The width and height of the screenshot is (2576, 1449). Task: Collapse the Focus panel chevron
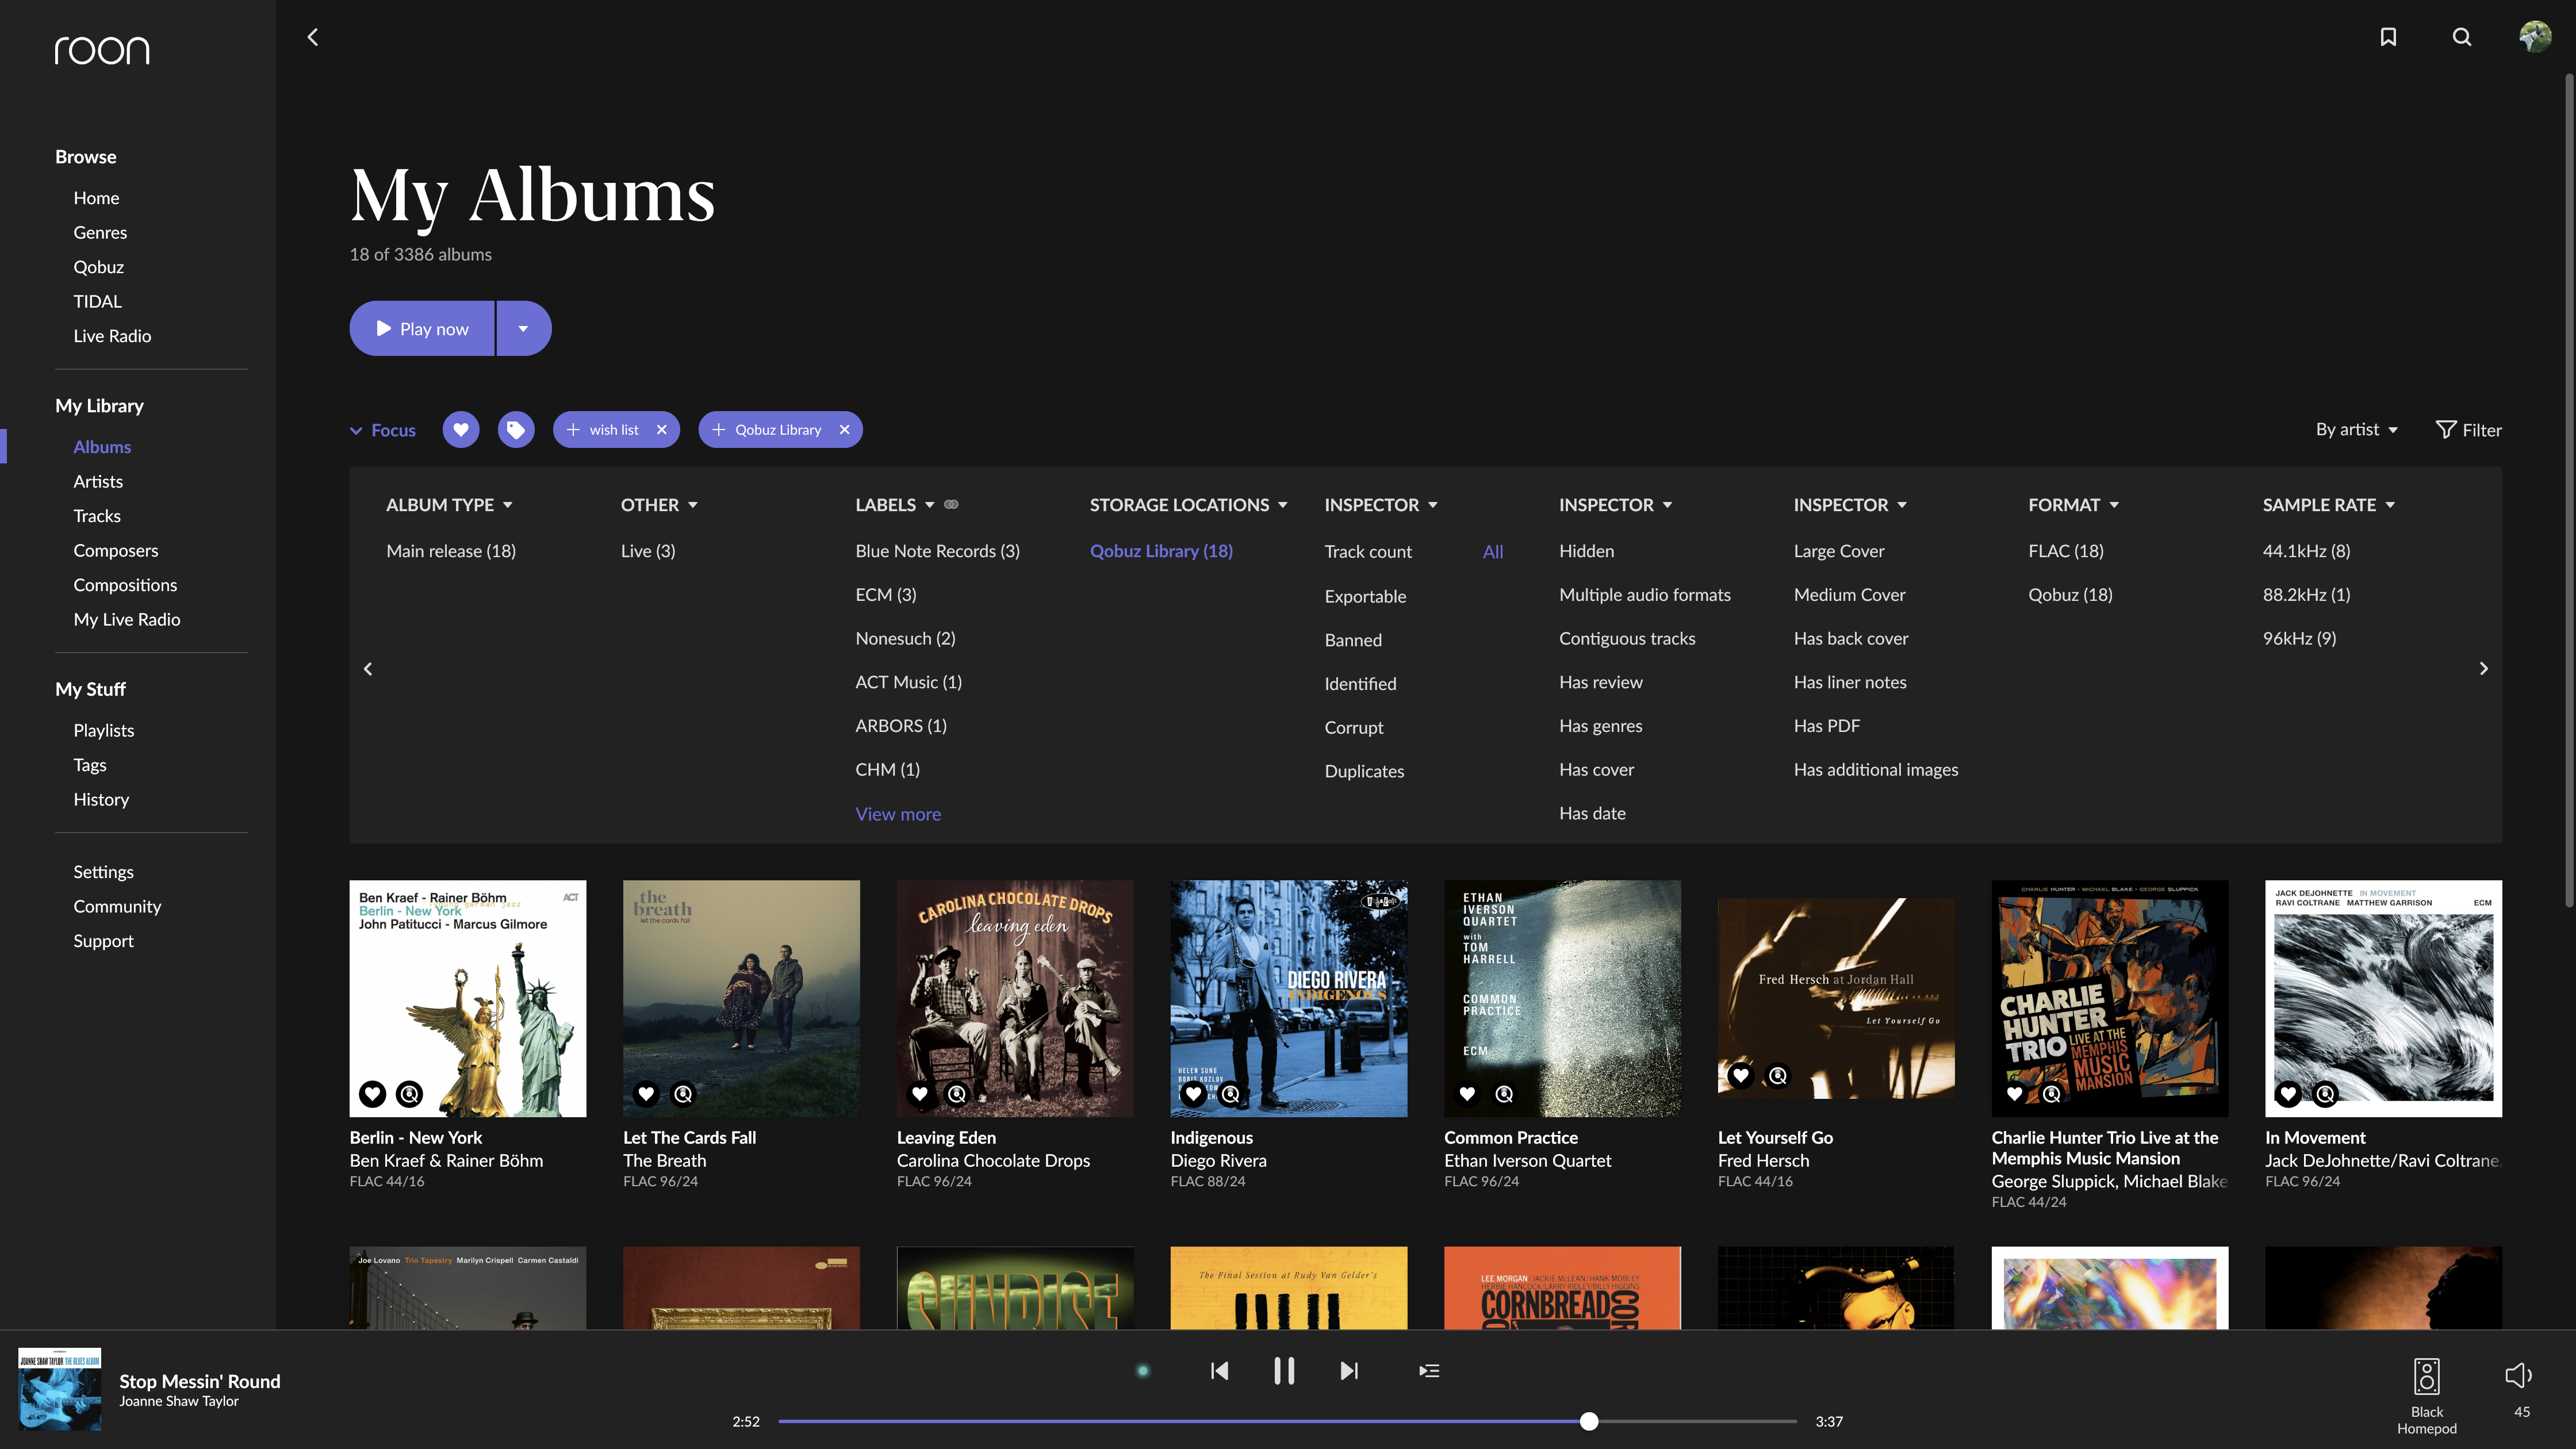pos(356,431)
